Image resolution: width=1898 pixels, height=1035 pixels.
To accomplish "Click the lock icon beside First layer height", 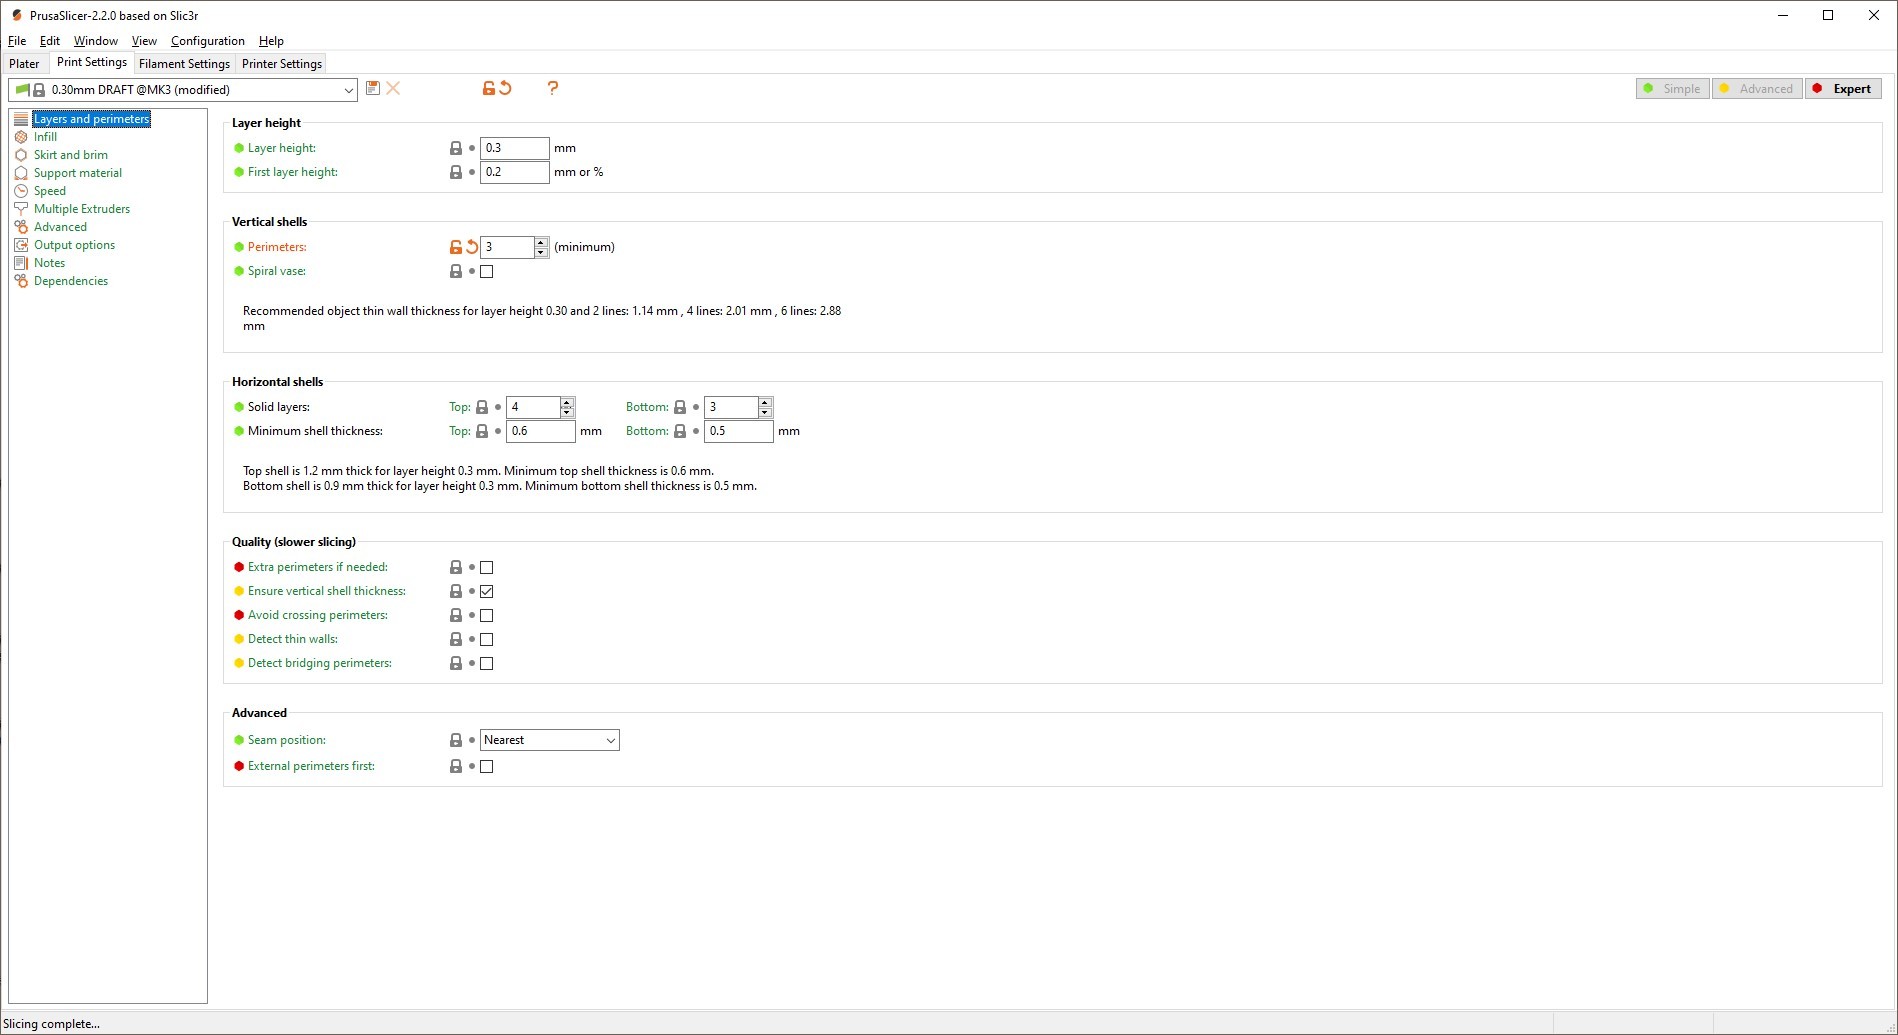I will pos(456,172).
